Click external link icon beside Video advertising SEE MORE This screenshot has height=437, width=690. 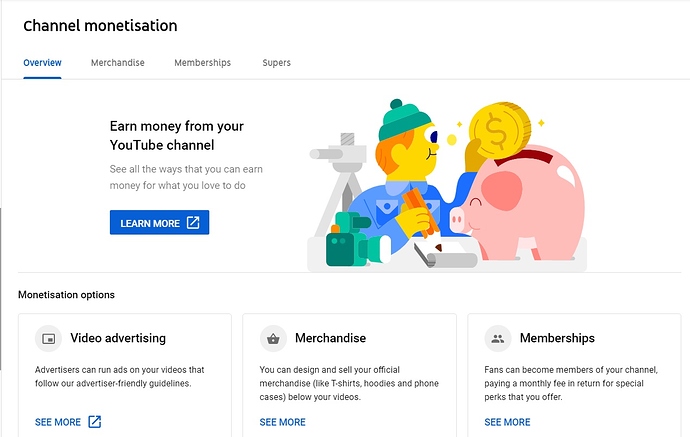click(95, 422)
